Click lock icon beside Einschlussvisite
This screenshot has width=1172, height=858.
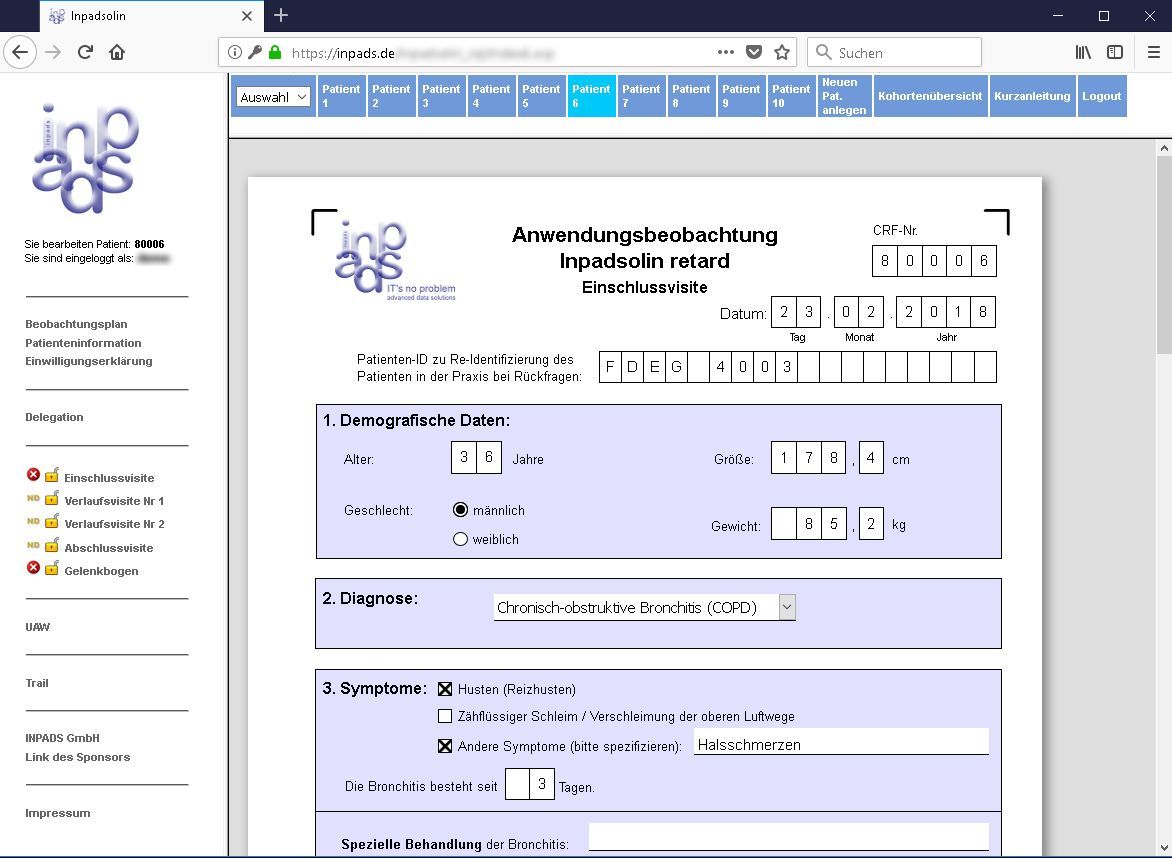[52, 475]
